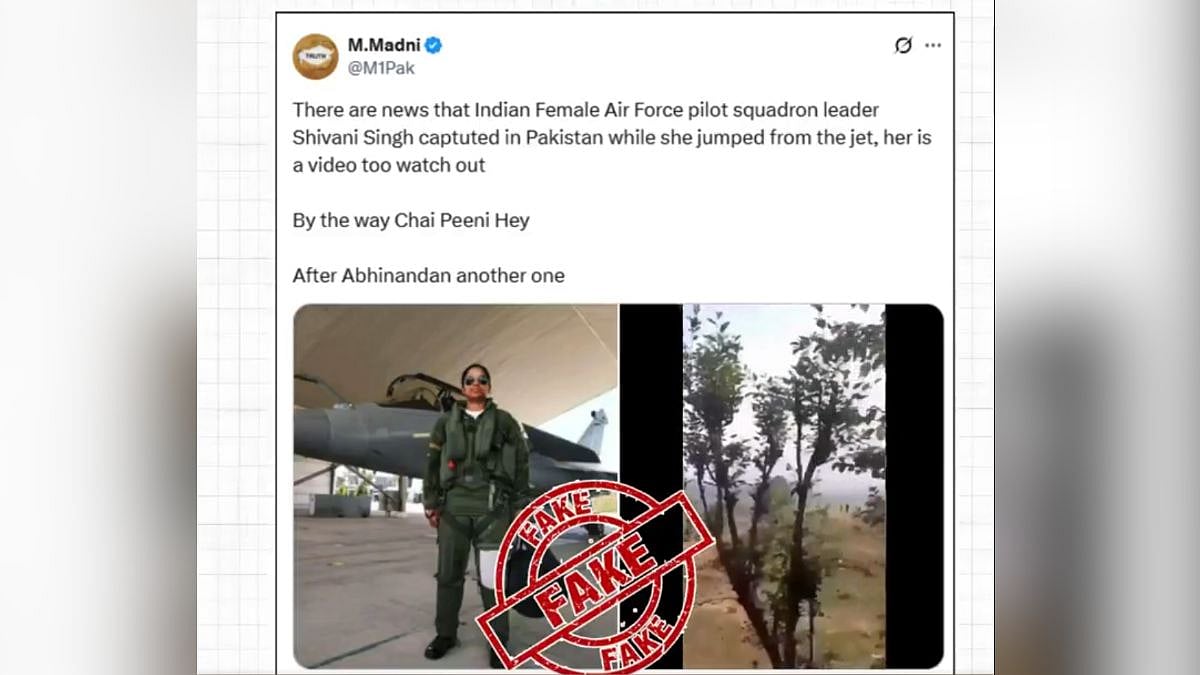Open the three-dot more options menu
This screenshot has width=1200, height=675.
pos(933,45)
